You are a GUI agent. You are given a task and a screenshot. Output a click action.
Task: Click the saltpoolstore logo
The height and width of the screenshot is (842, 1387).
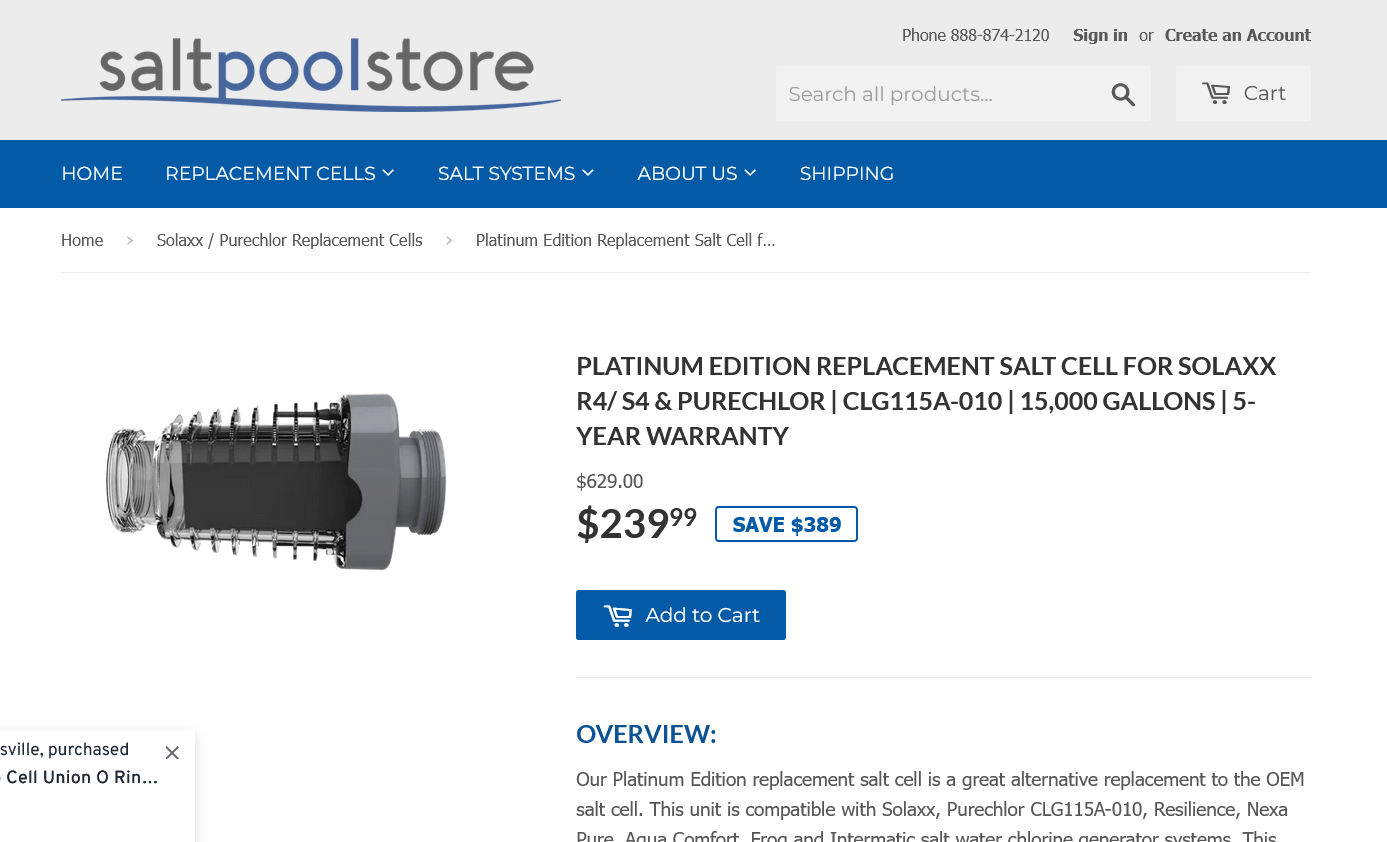tap(311, 73)
